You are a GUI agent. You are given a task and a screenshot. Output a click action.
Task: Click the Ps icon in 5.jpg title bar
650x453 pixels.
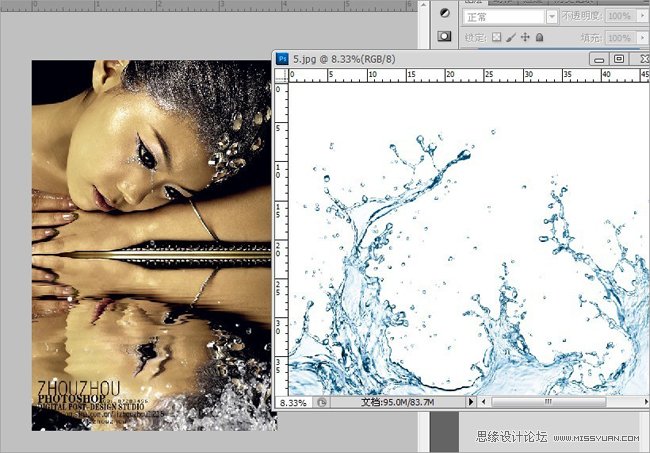pos(282,59)
